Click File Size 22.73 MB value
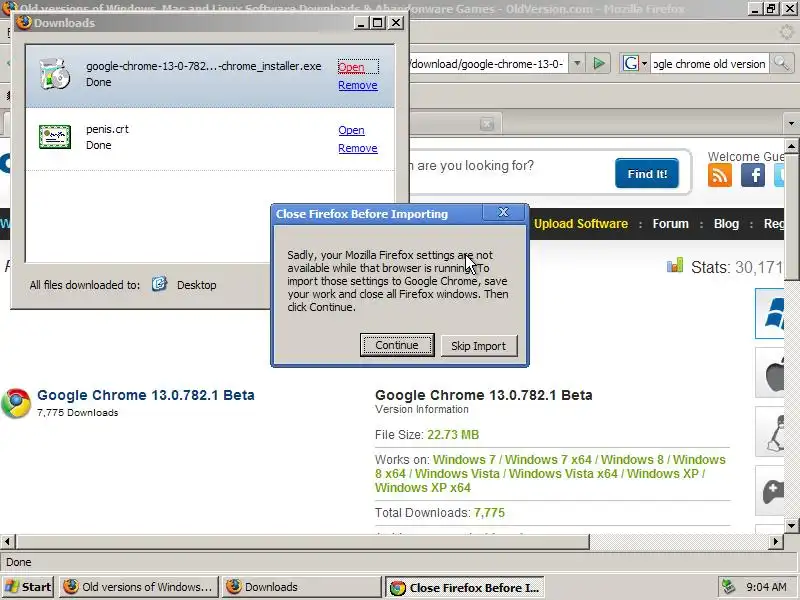The width and height of the screenshot is (800, 600). tap(453, 435)
